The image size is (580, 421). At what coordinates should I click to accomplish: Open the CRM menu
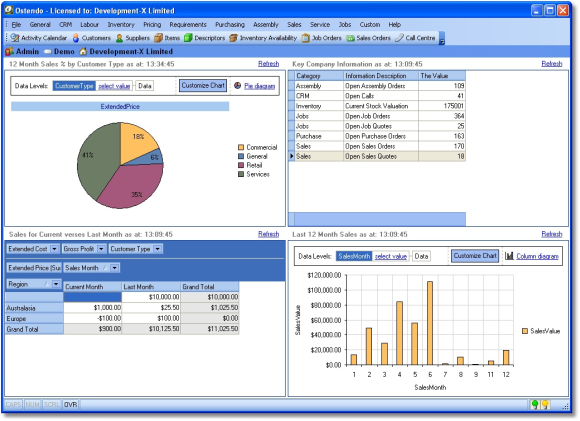click(x=65, y=25)
